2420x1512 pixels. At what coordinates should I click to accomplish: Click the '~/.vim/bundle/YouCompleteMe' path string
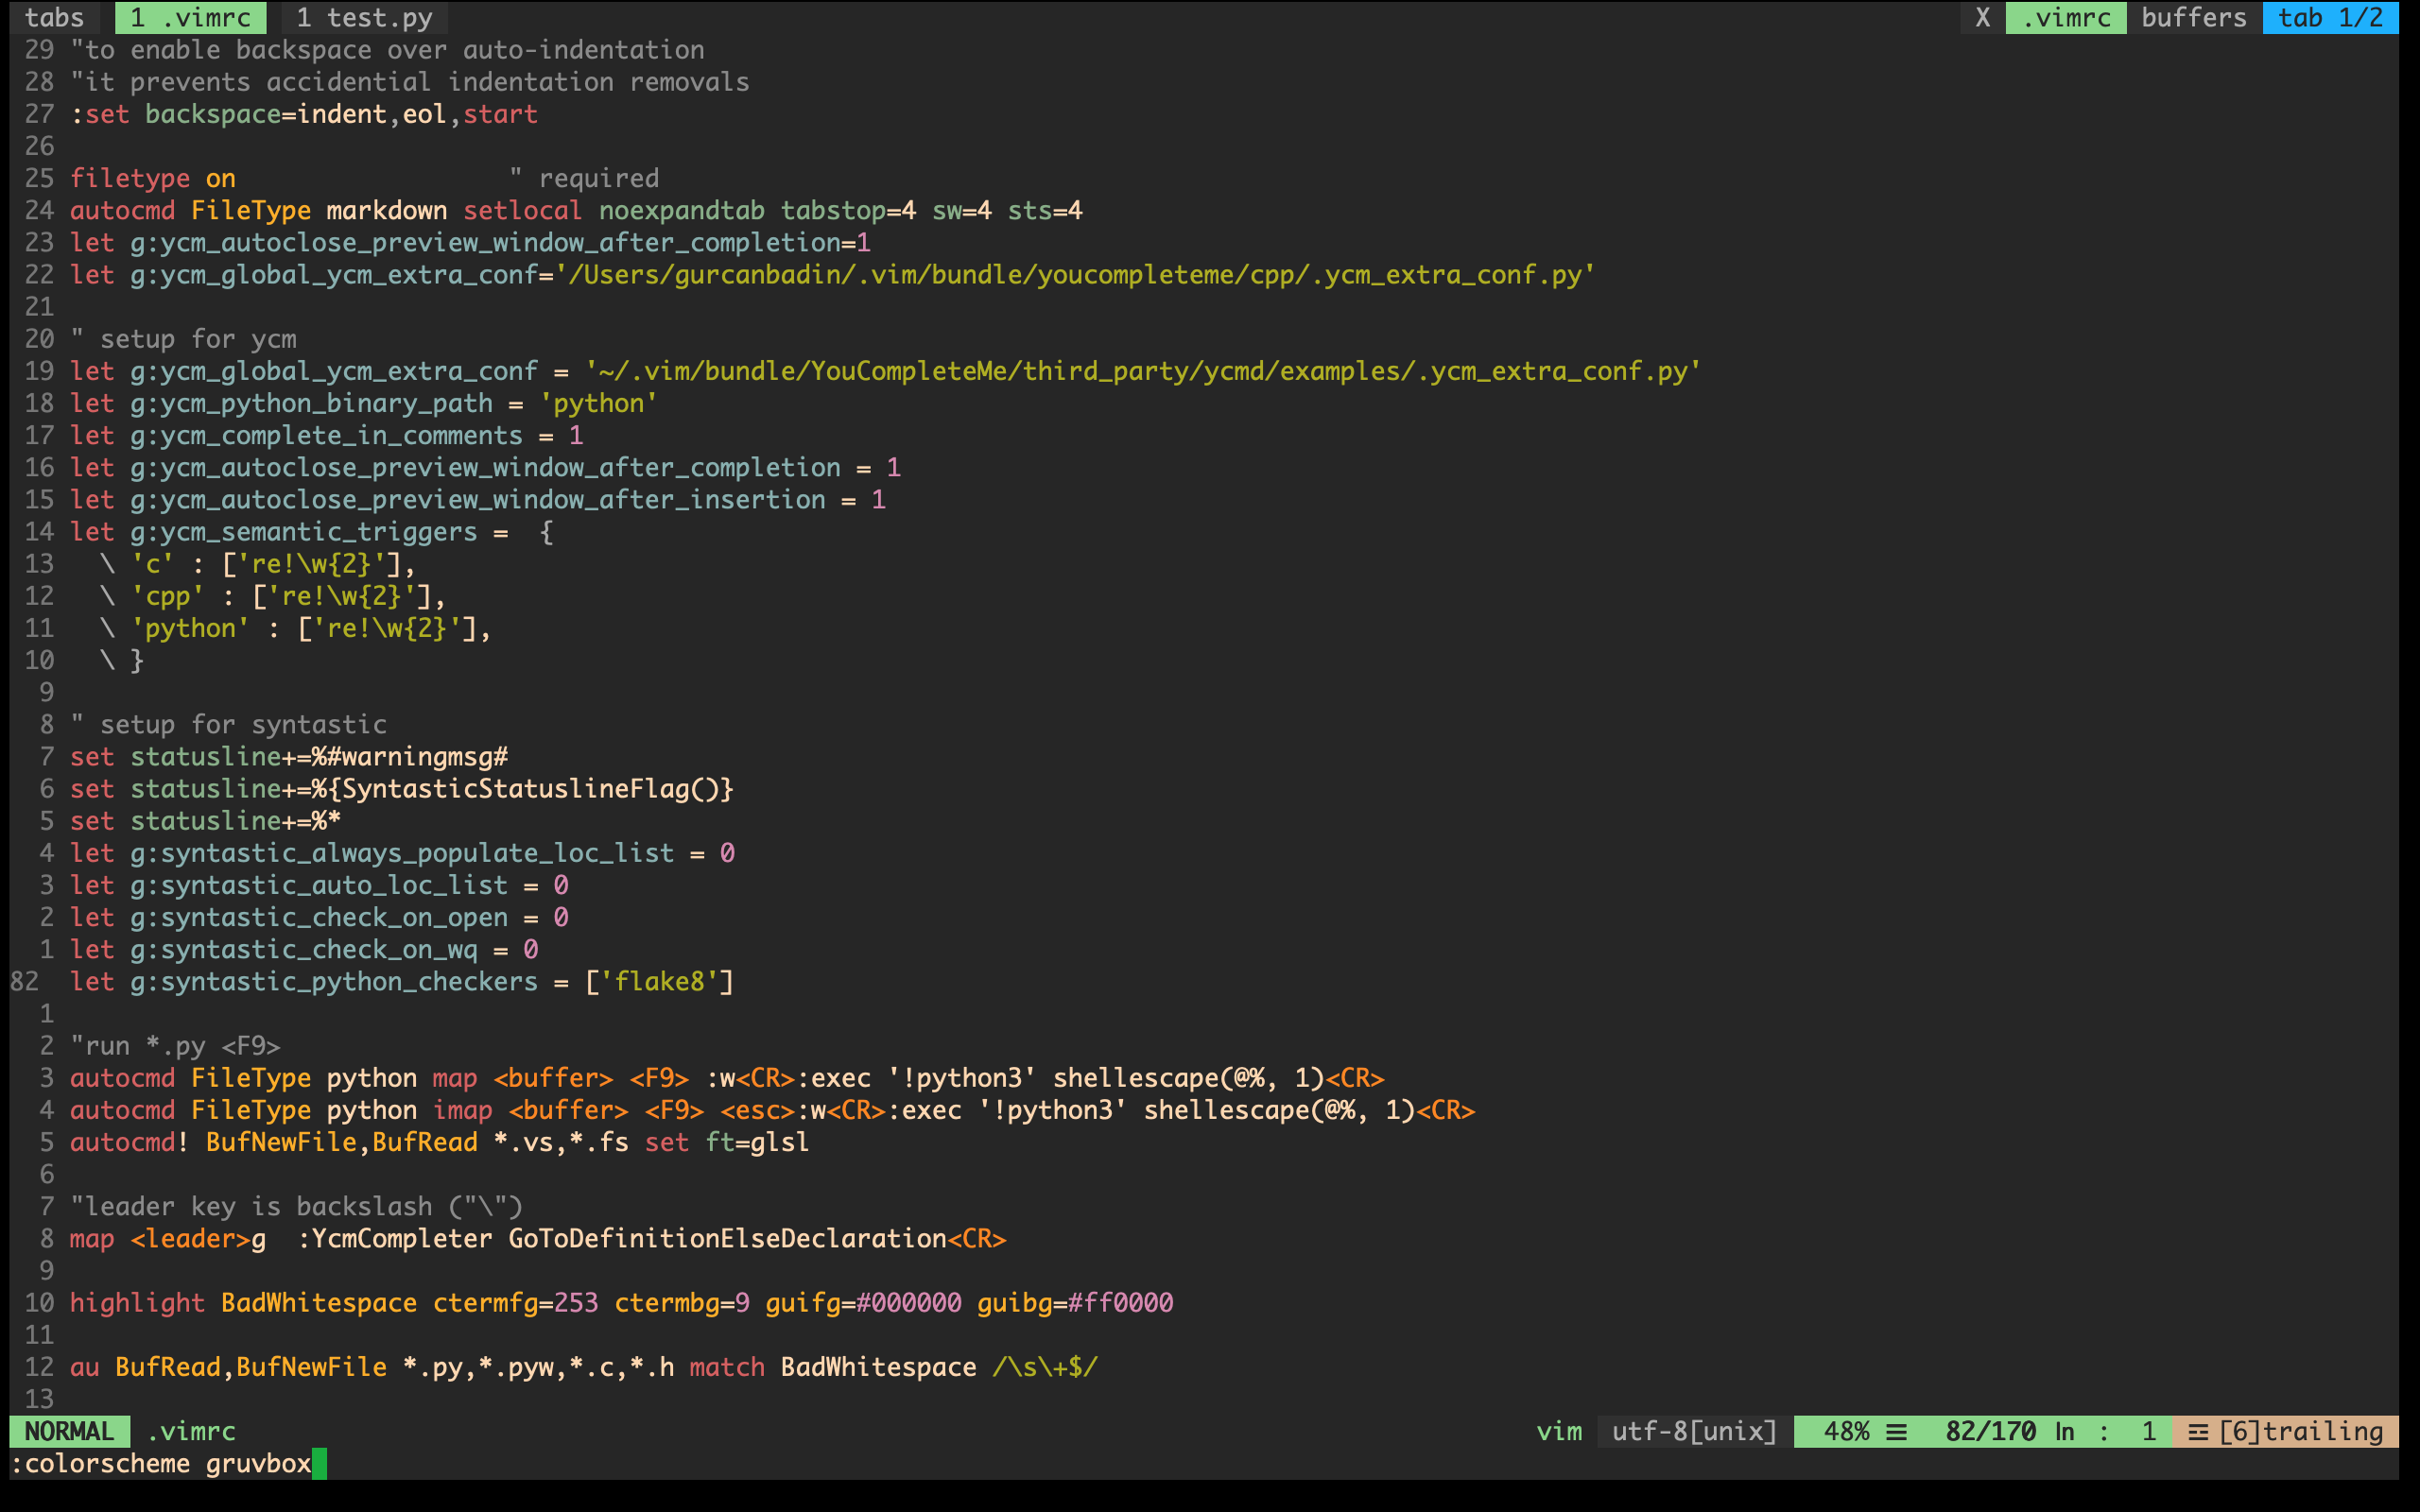(x=1143, y=371)
